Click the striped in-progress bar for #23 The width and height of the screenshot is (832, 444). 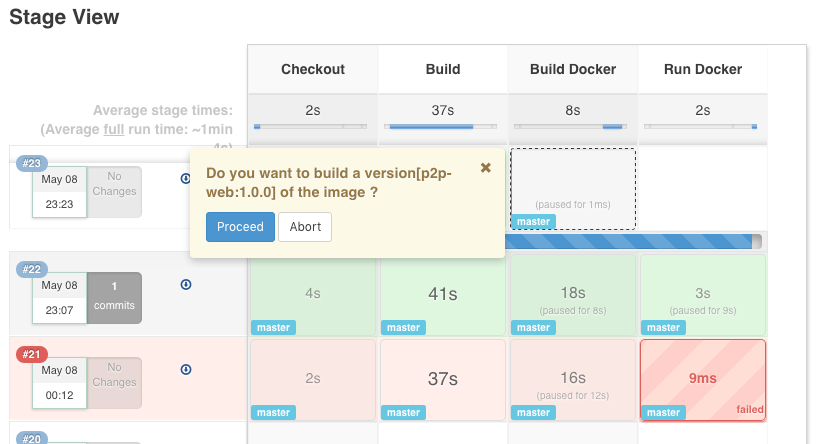(630, 241)
